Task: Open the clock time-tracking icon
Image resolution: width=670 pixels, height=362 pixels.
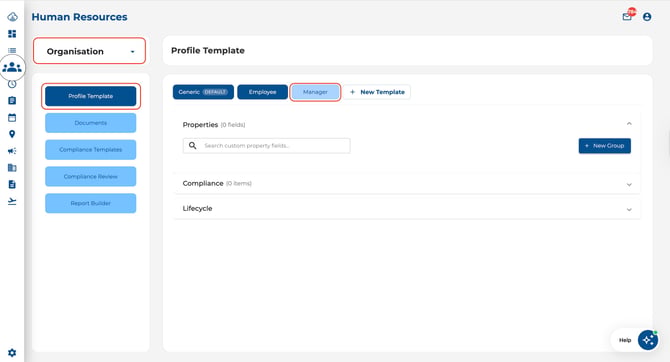Action: pos(12,84)
